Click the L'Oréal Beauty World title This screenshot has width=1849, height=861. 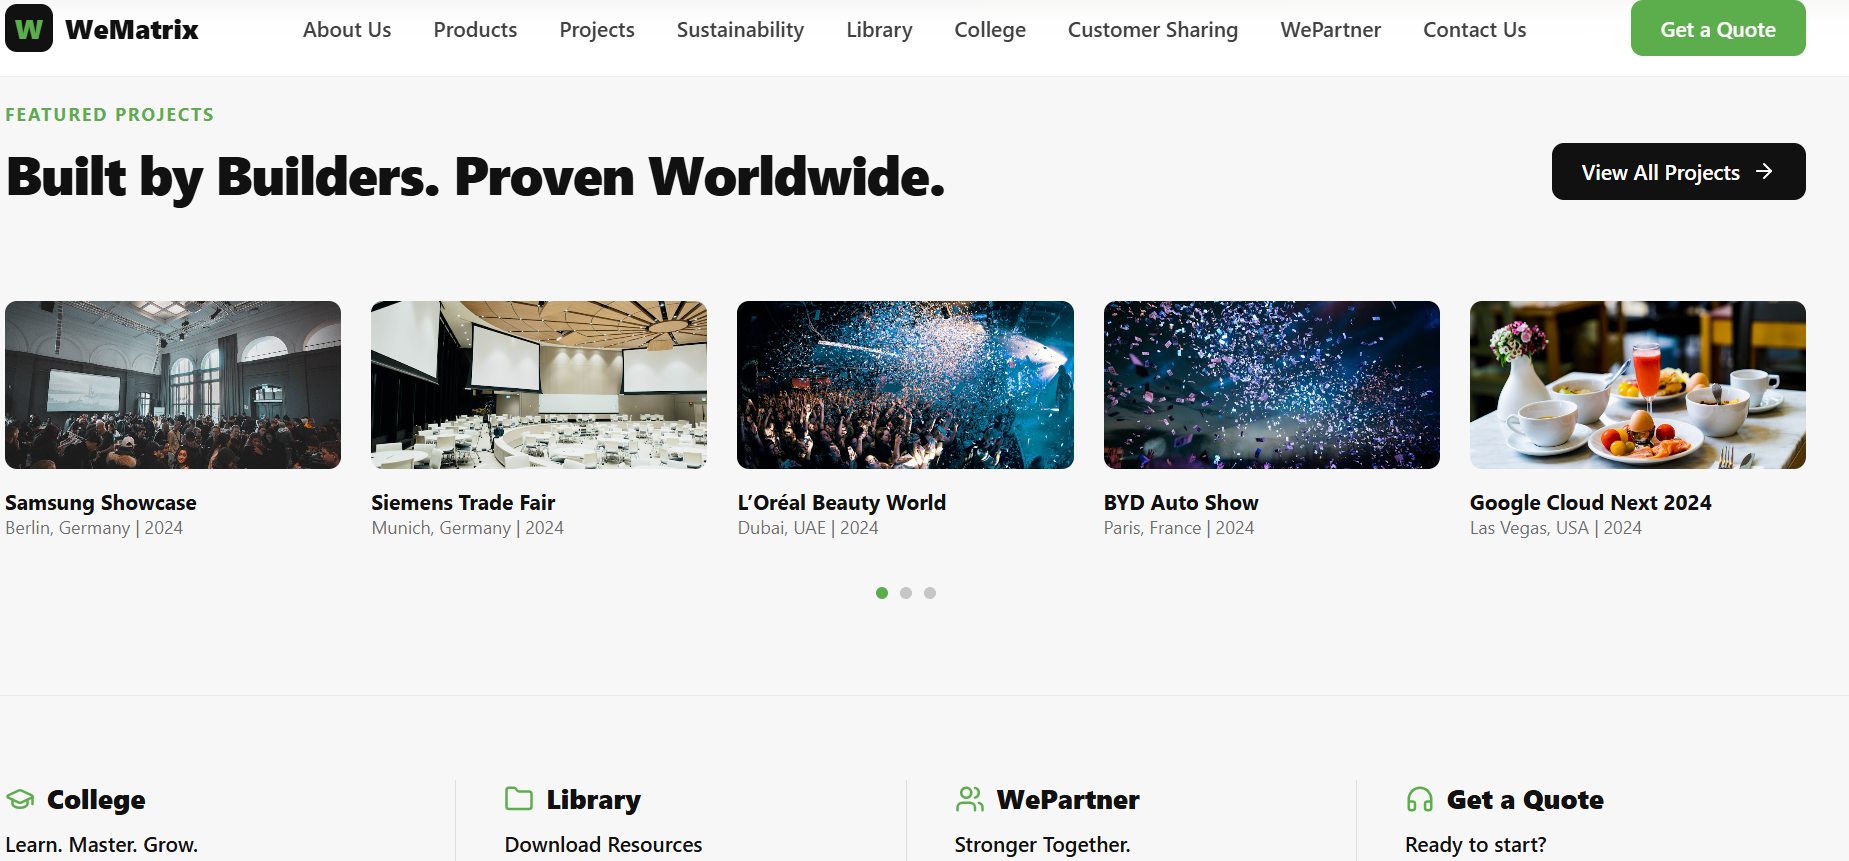pyautogui.click(x=842, y=503)
